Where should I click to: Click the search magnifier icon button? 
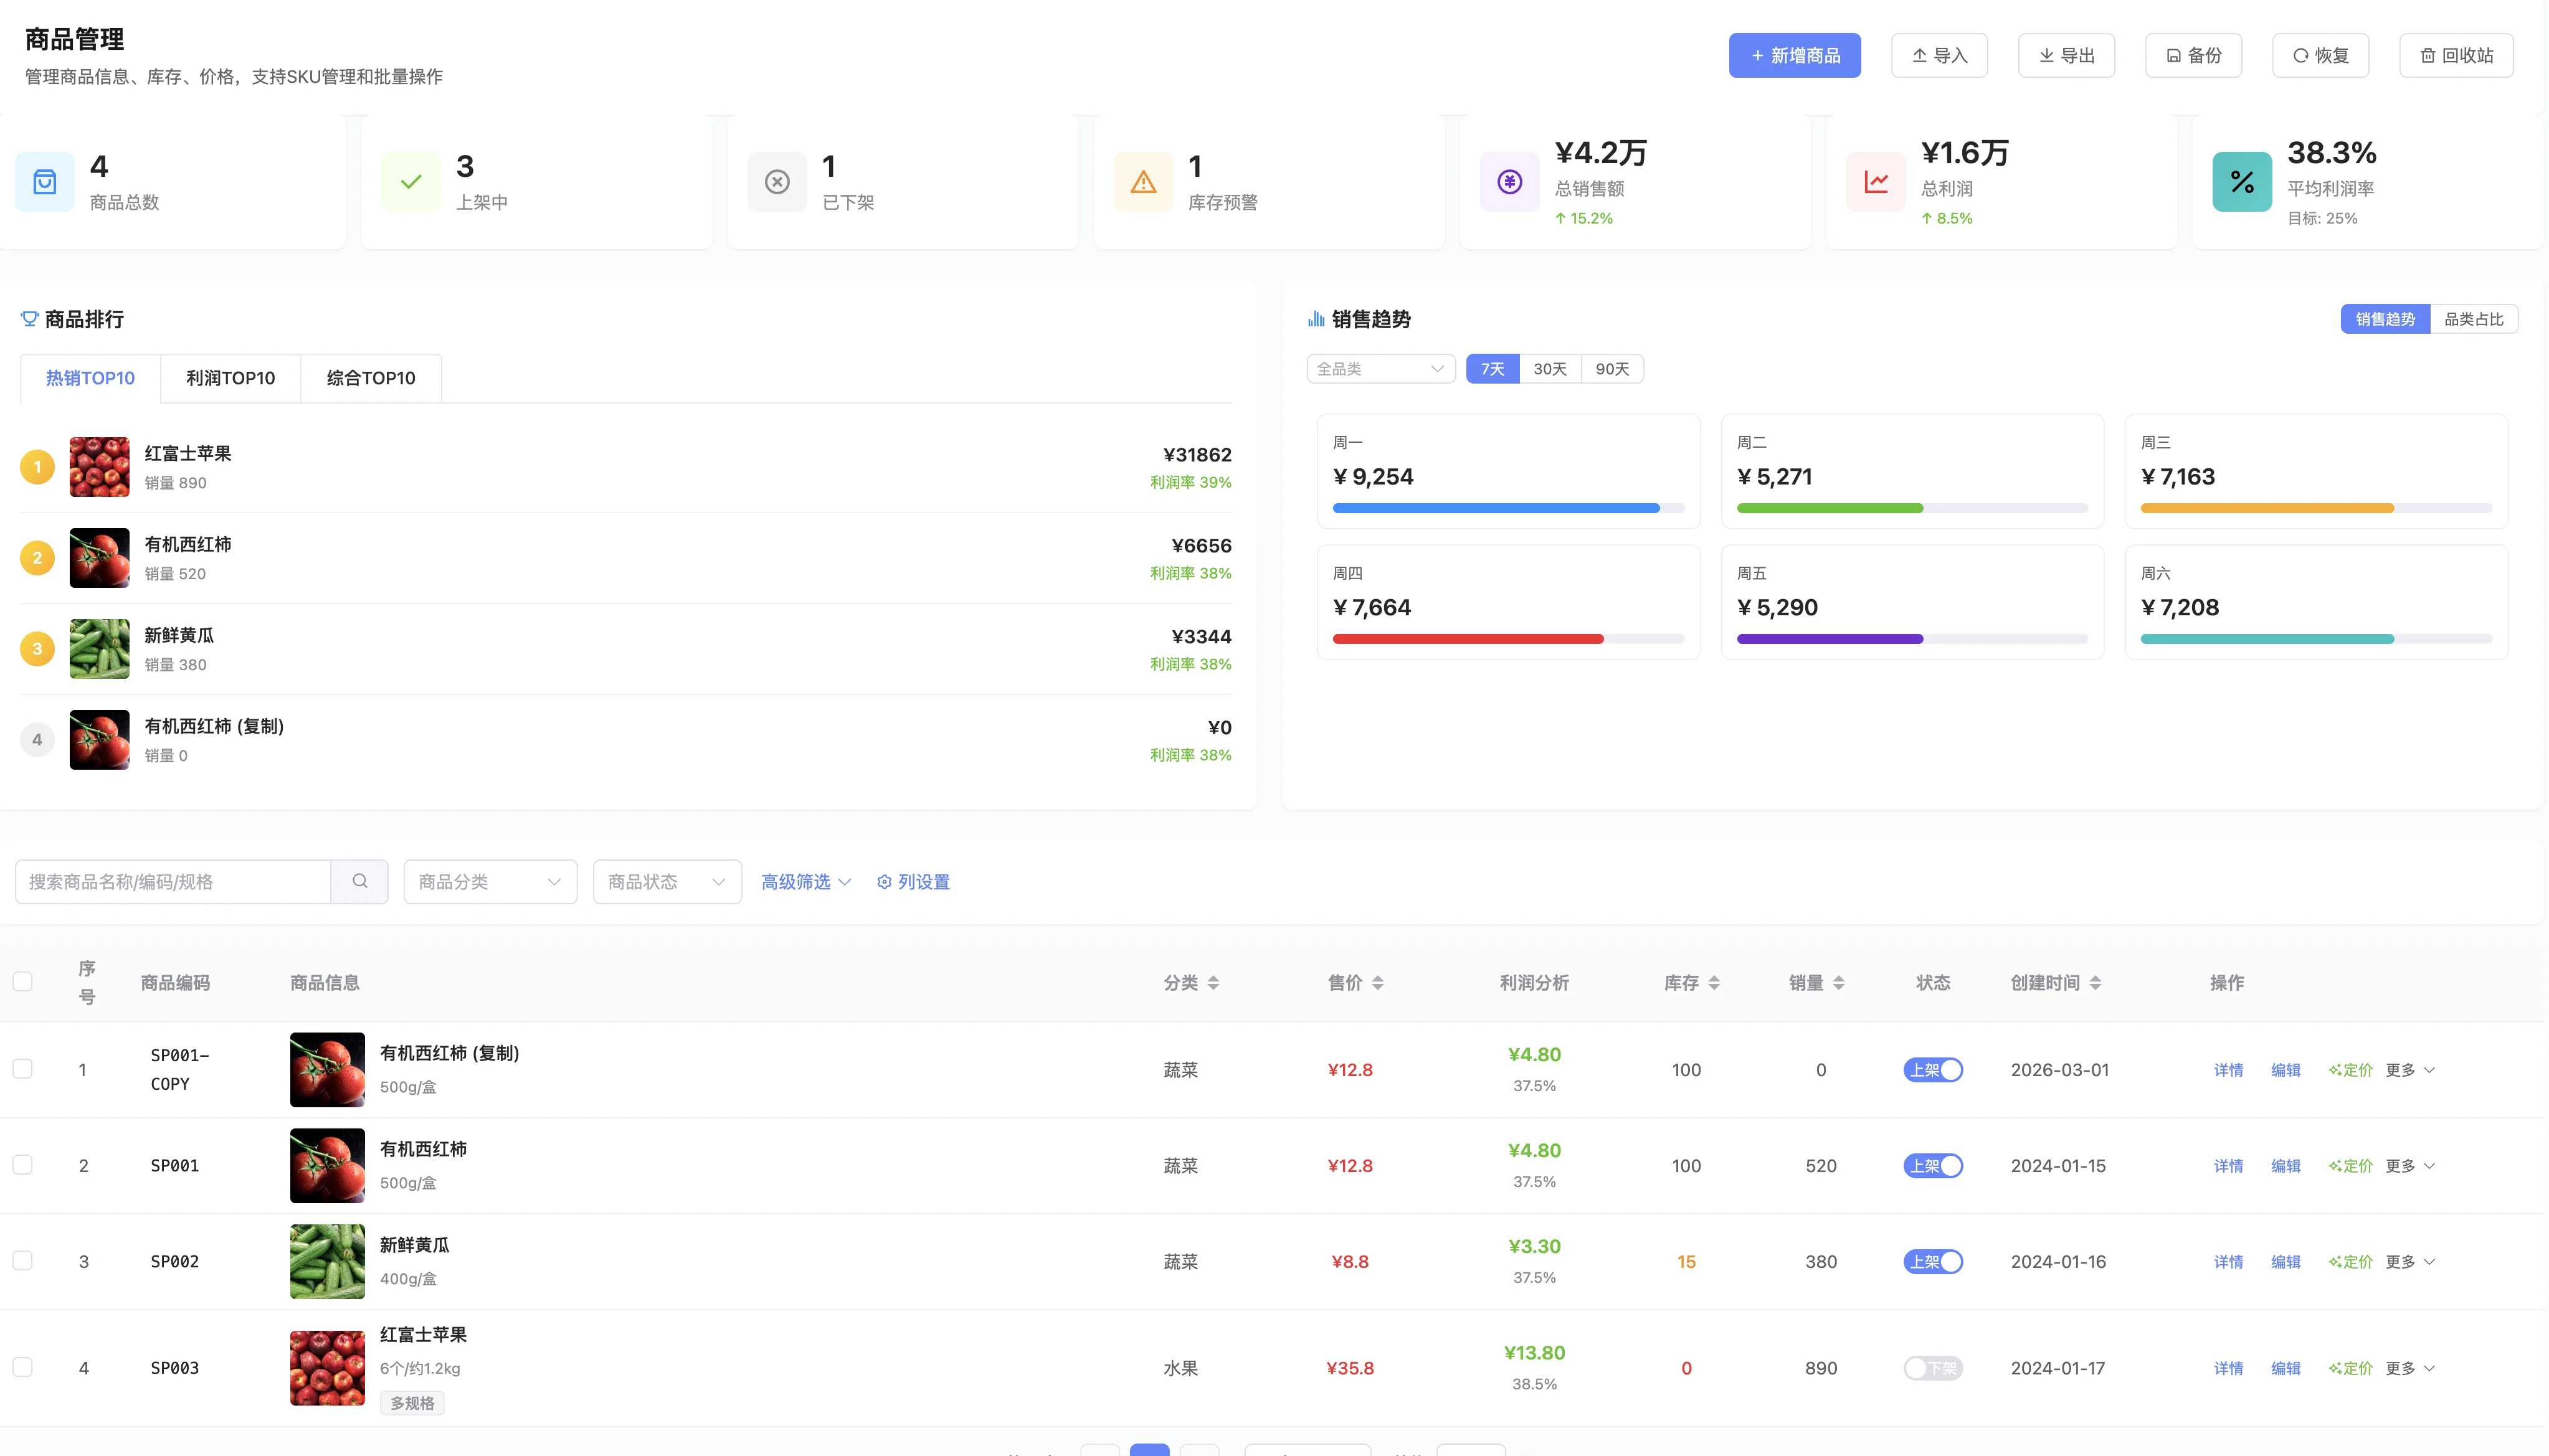click(359, 881)
